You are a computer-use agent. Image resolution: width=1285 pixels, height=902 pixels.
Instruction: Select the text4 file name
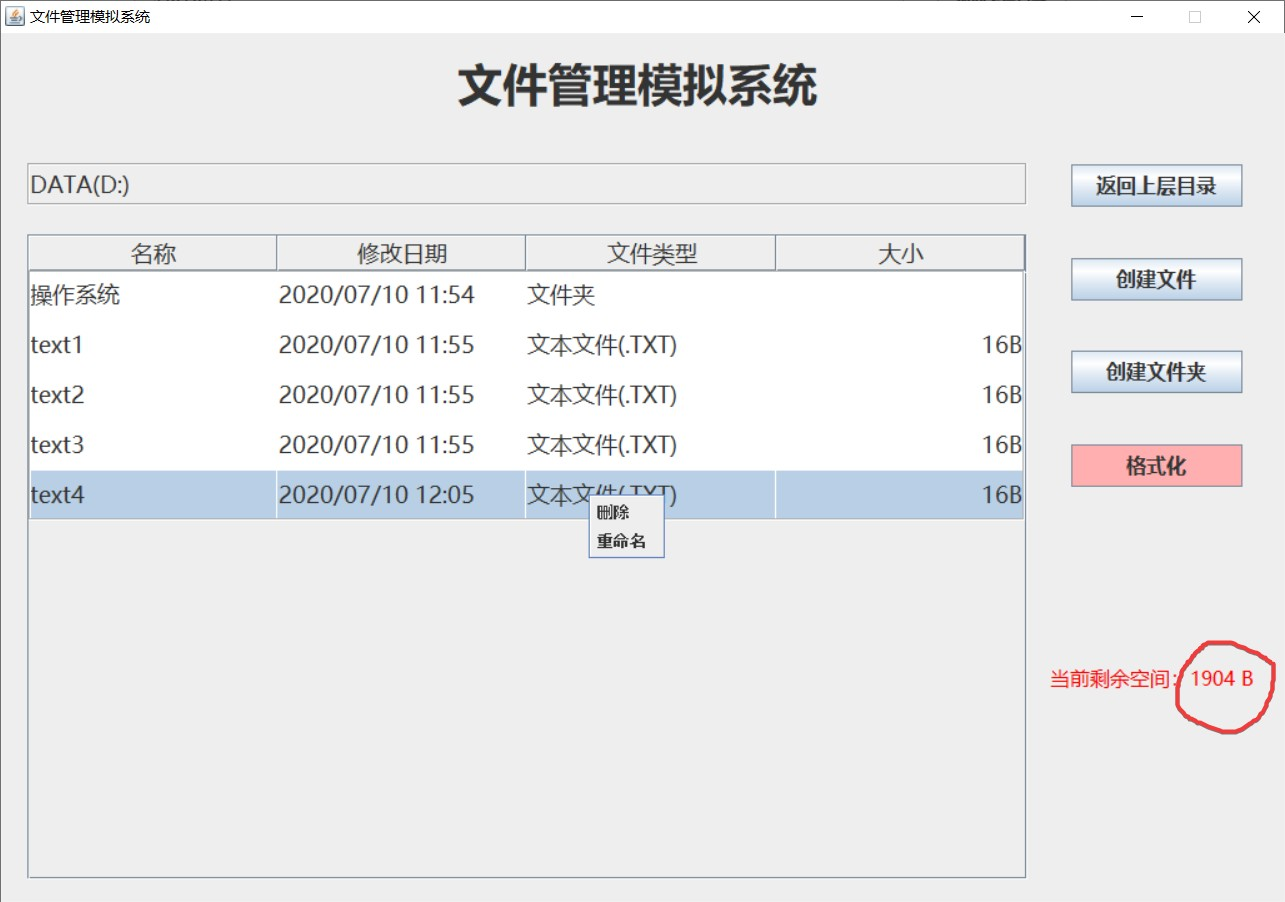(58, 495)
